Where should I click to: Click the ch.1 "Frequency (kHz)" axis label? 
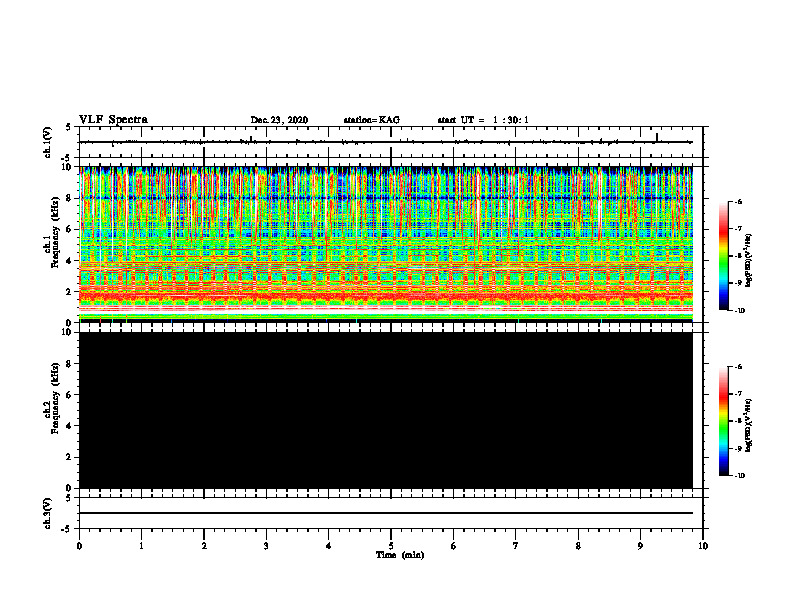(55, 232)
